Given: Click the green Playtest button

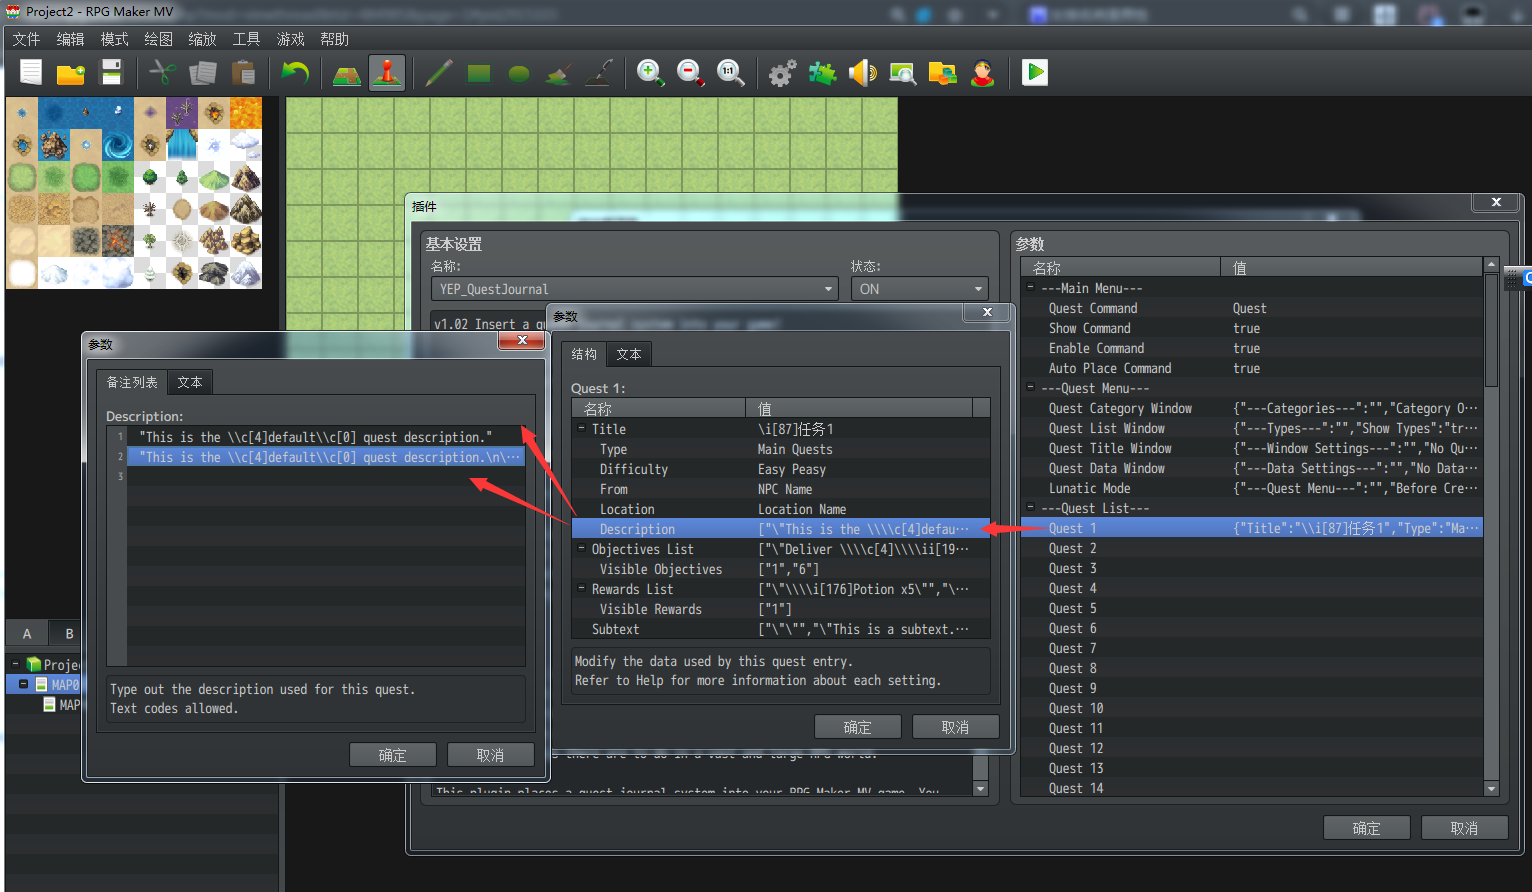Looking at the screenshot, I should click(x=1035, y=73).
